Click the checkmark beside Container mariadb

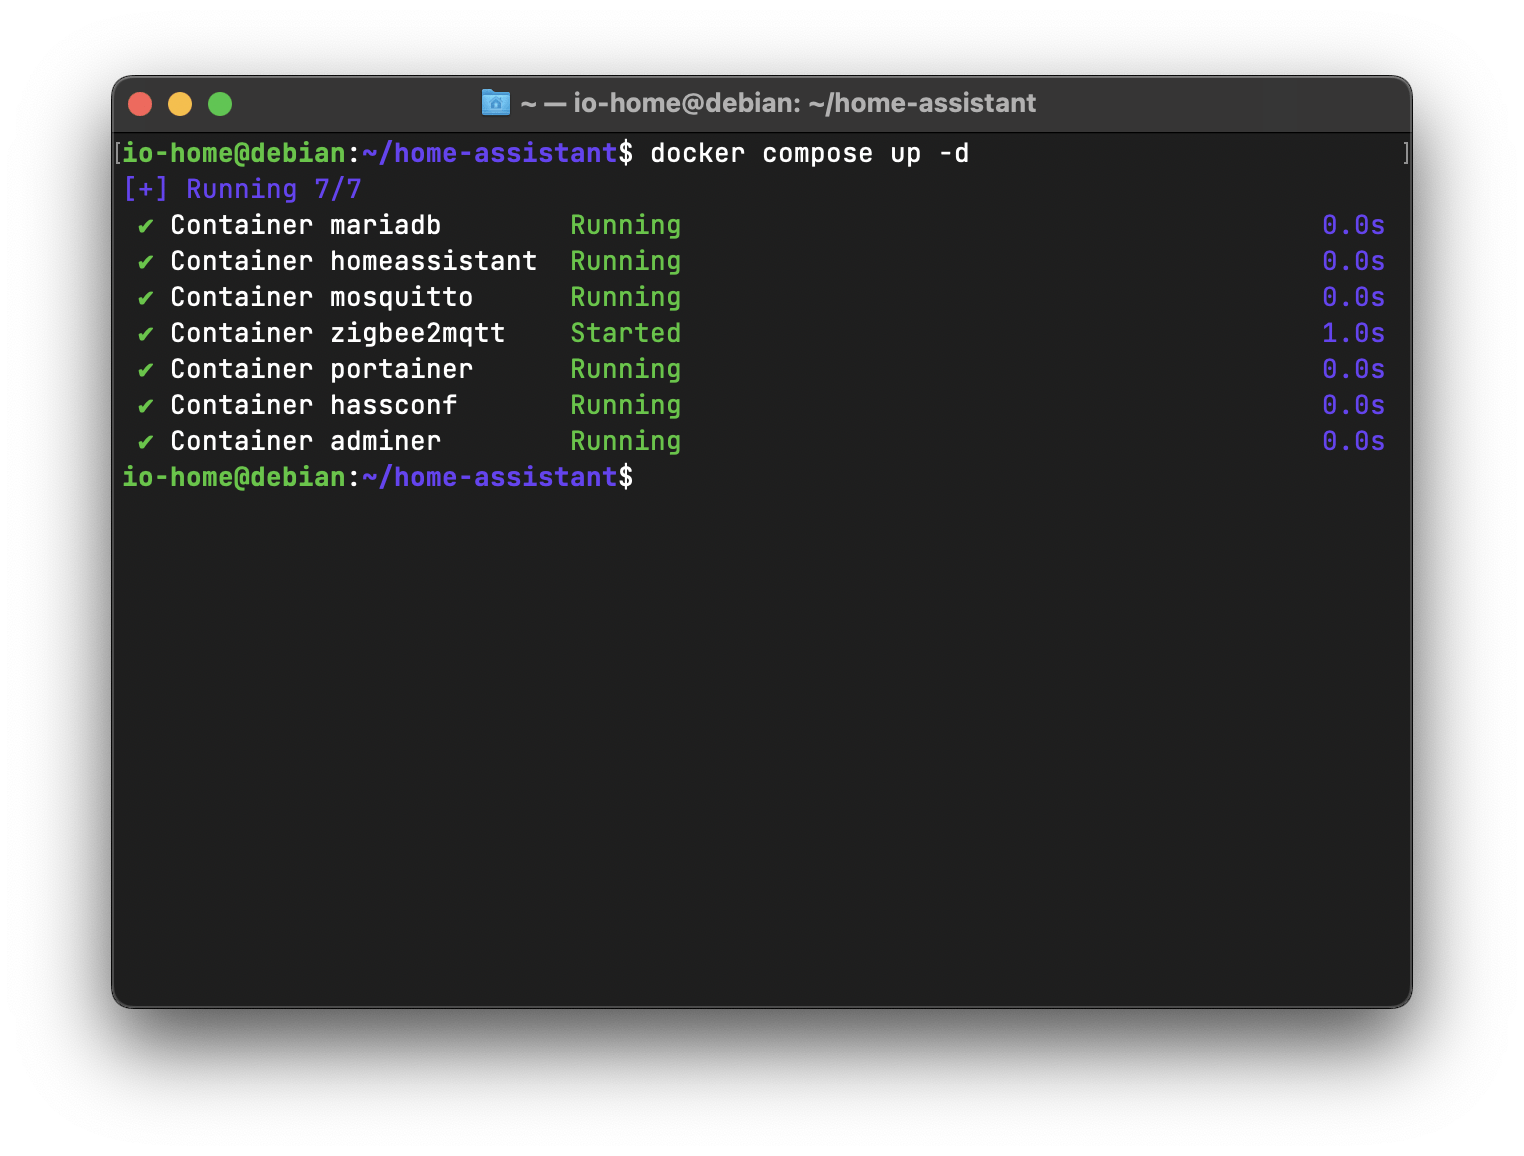pyautogui.click(x=146, y=226)
